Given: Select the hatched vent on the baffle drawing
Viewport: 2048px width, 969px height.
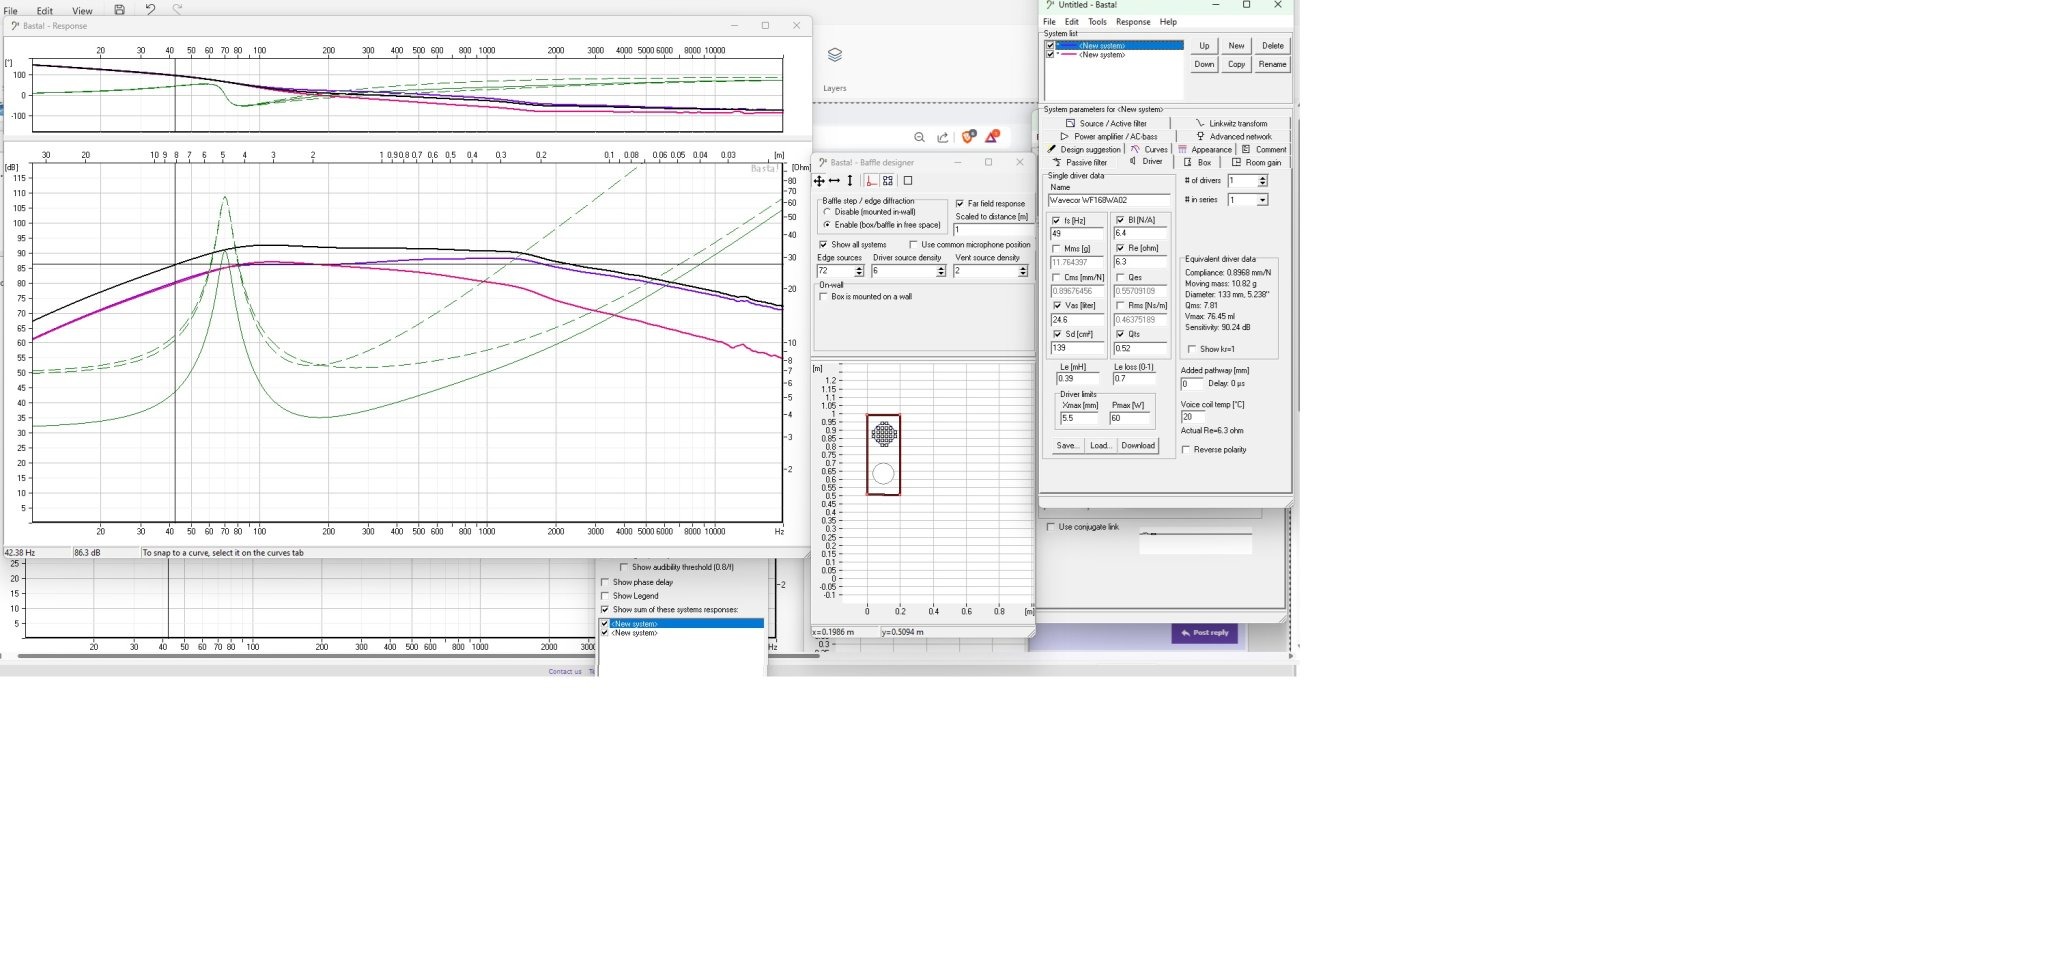Looking at the screenshot, I should (884, 434).
